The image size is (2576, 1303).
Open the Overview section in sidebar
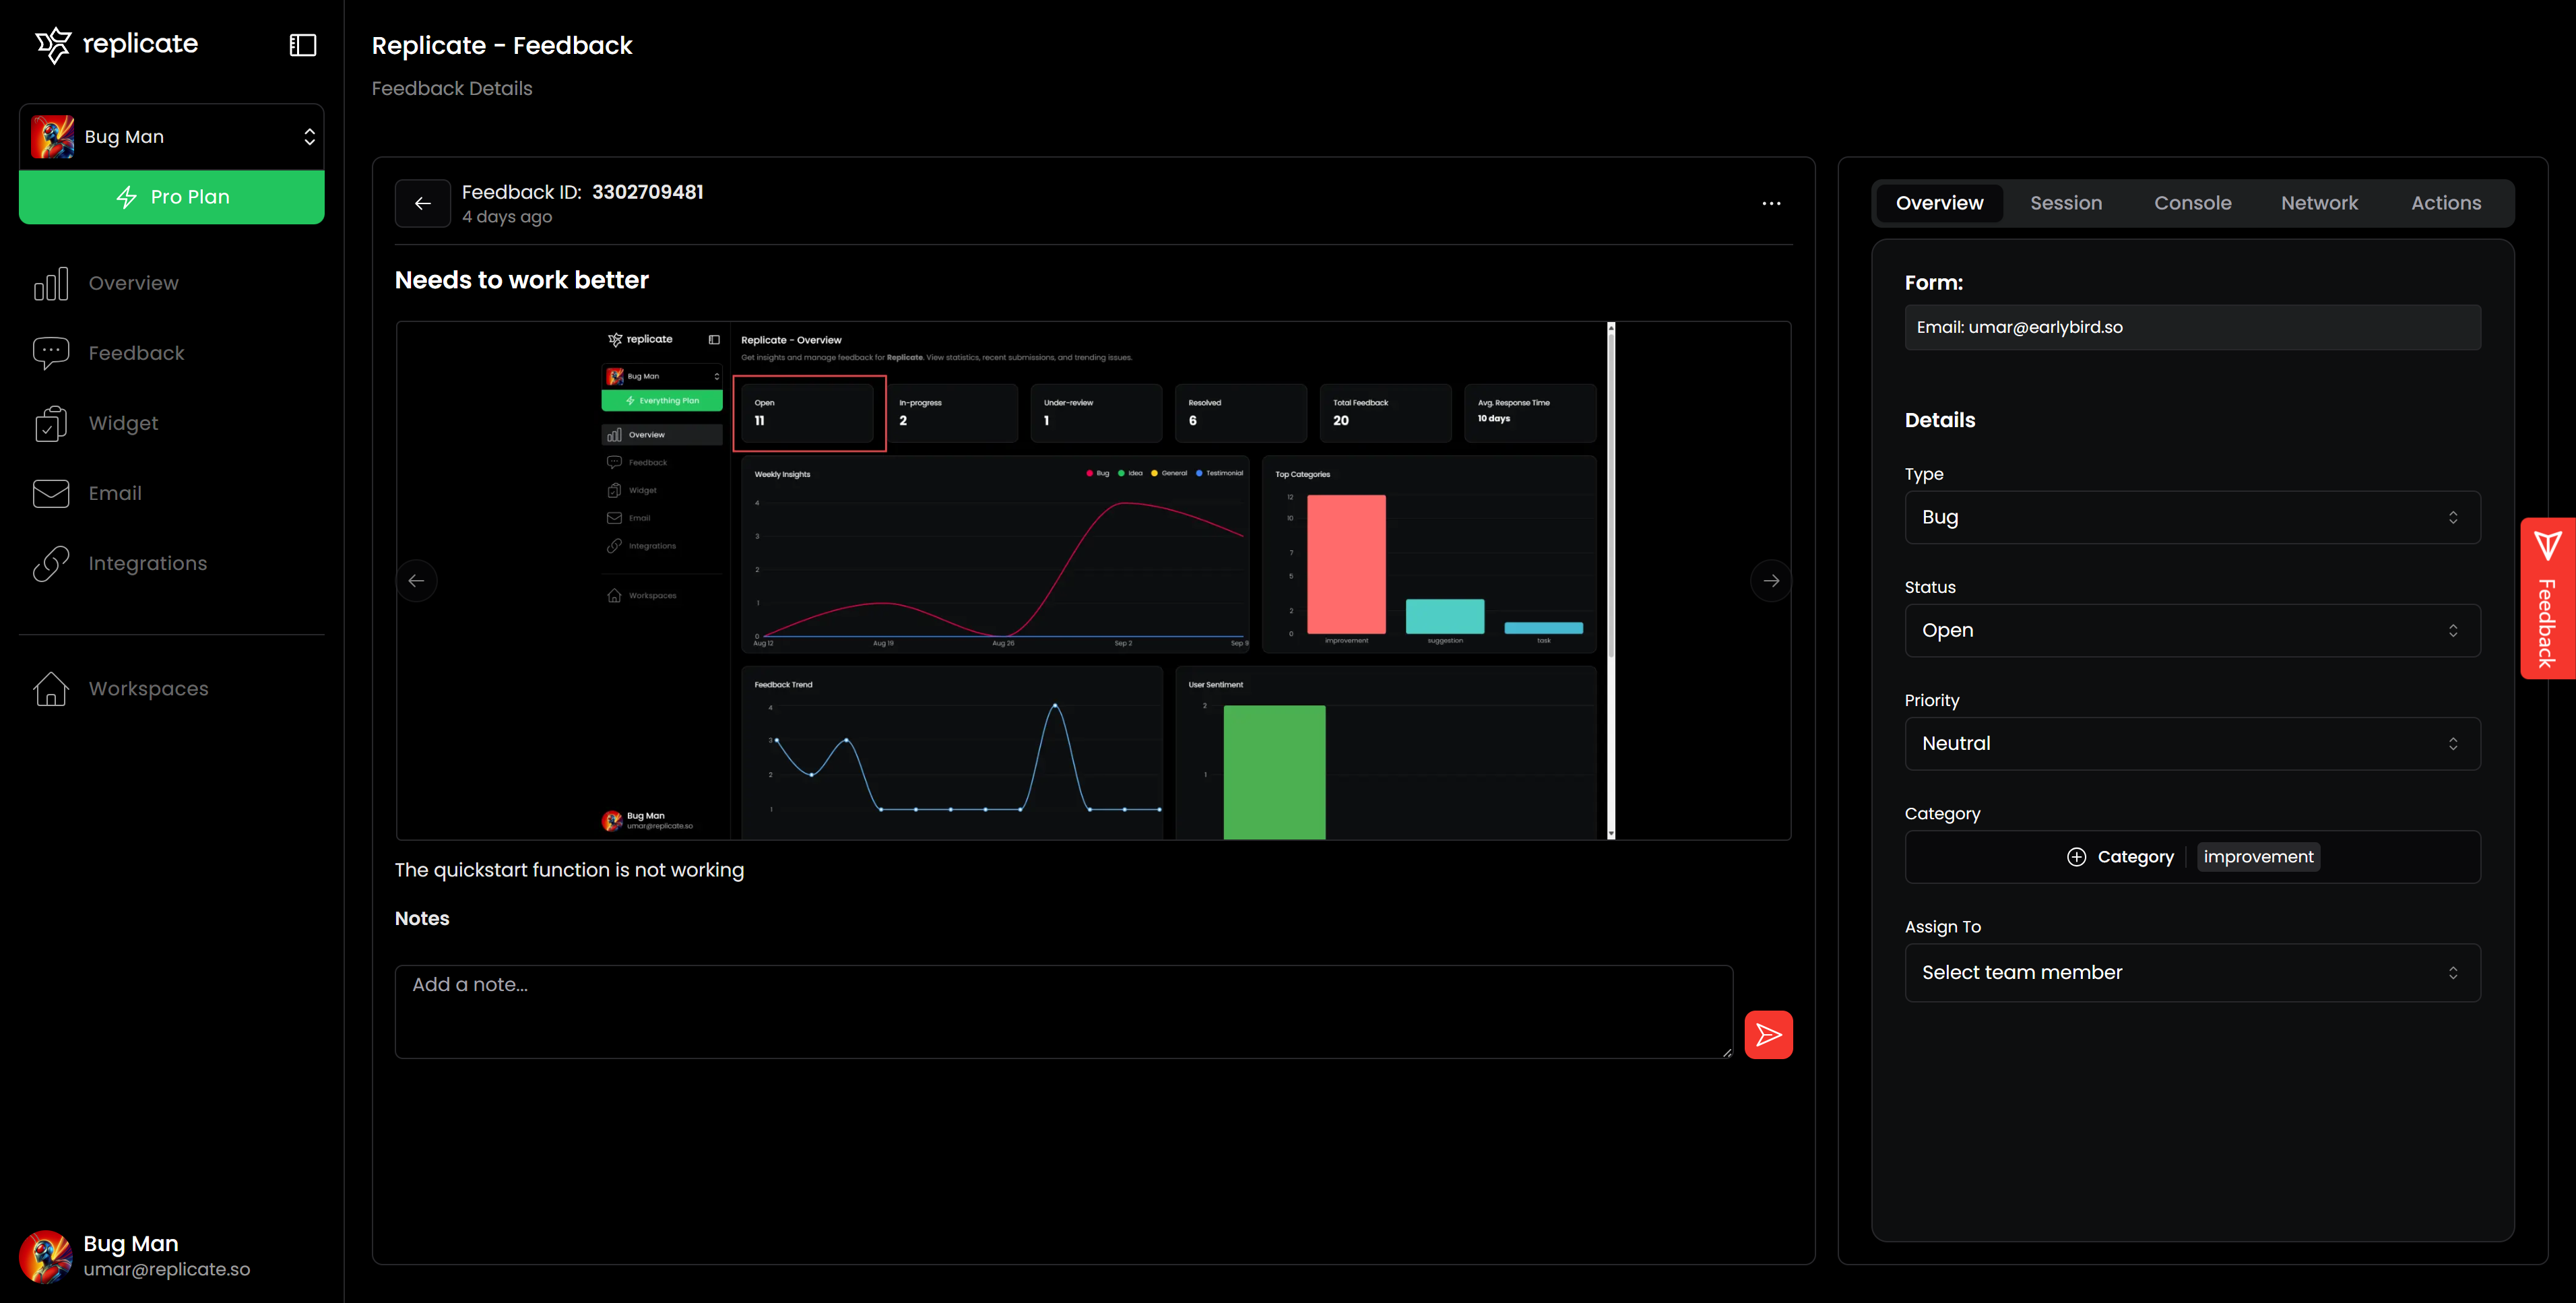point(133,283)
